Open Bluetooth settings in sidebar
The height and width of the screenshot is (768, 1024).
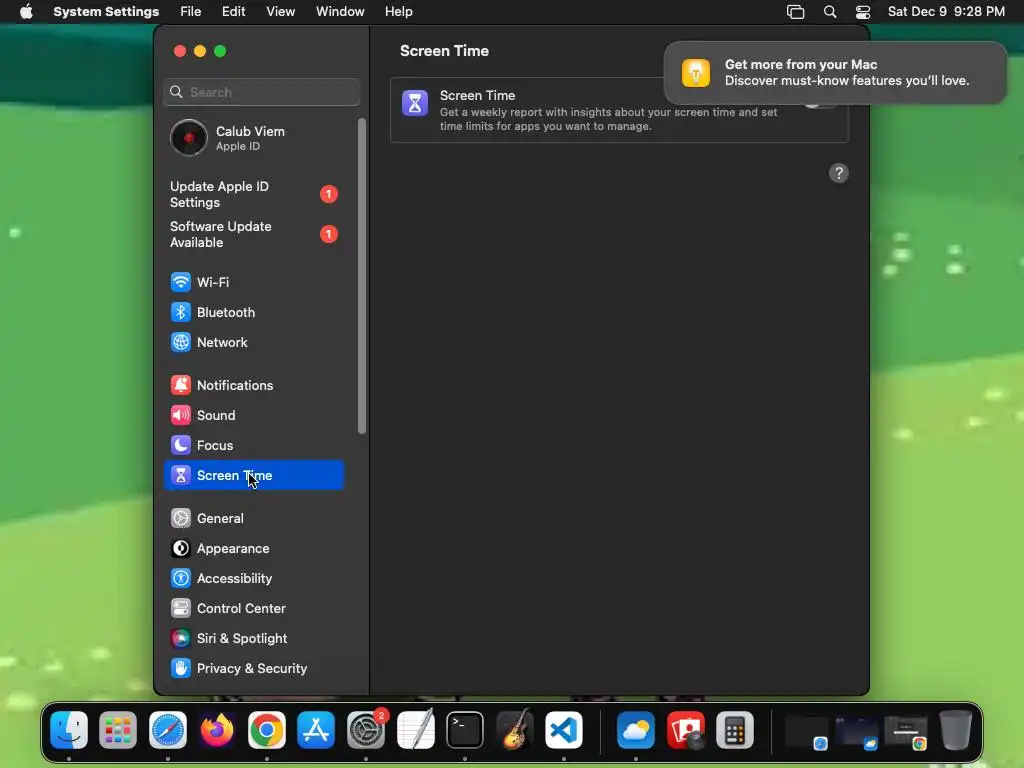[253, 312]
